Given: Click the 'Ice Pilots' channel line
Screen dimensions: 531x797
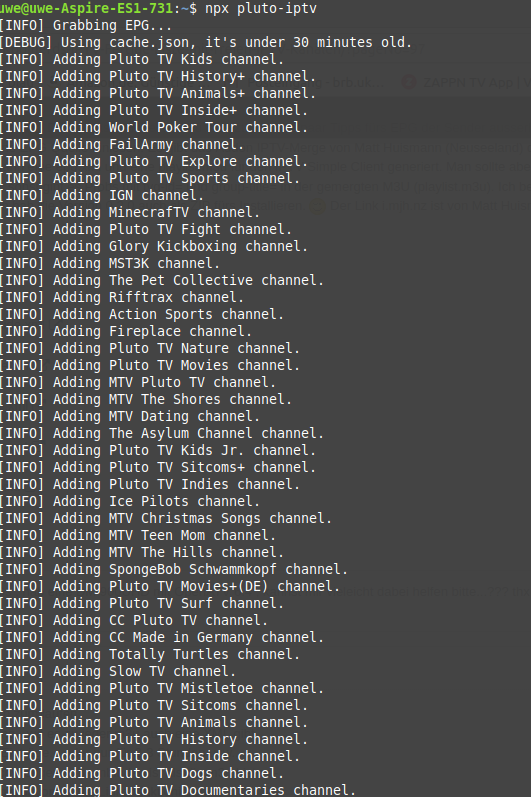Looking at the screenshot, I should coord(130,502).
